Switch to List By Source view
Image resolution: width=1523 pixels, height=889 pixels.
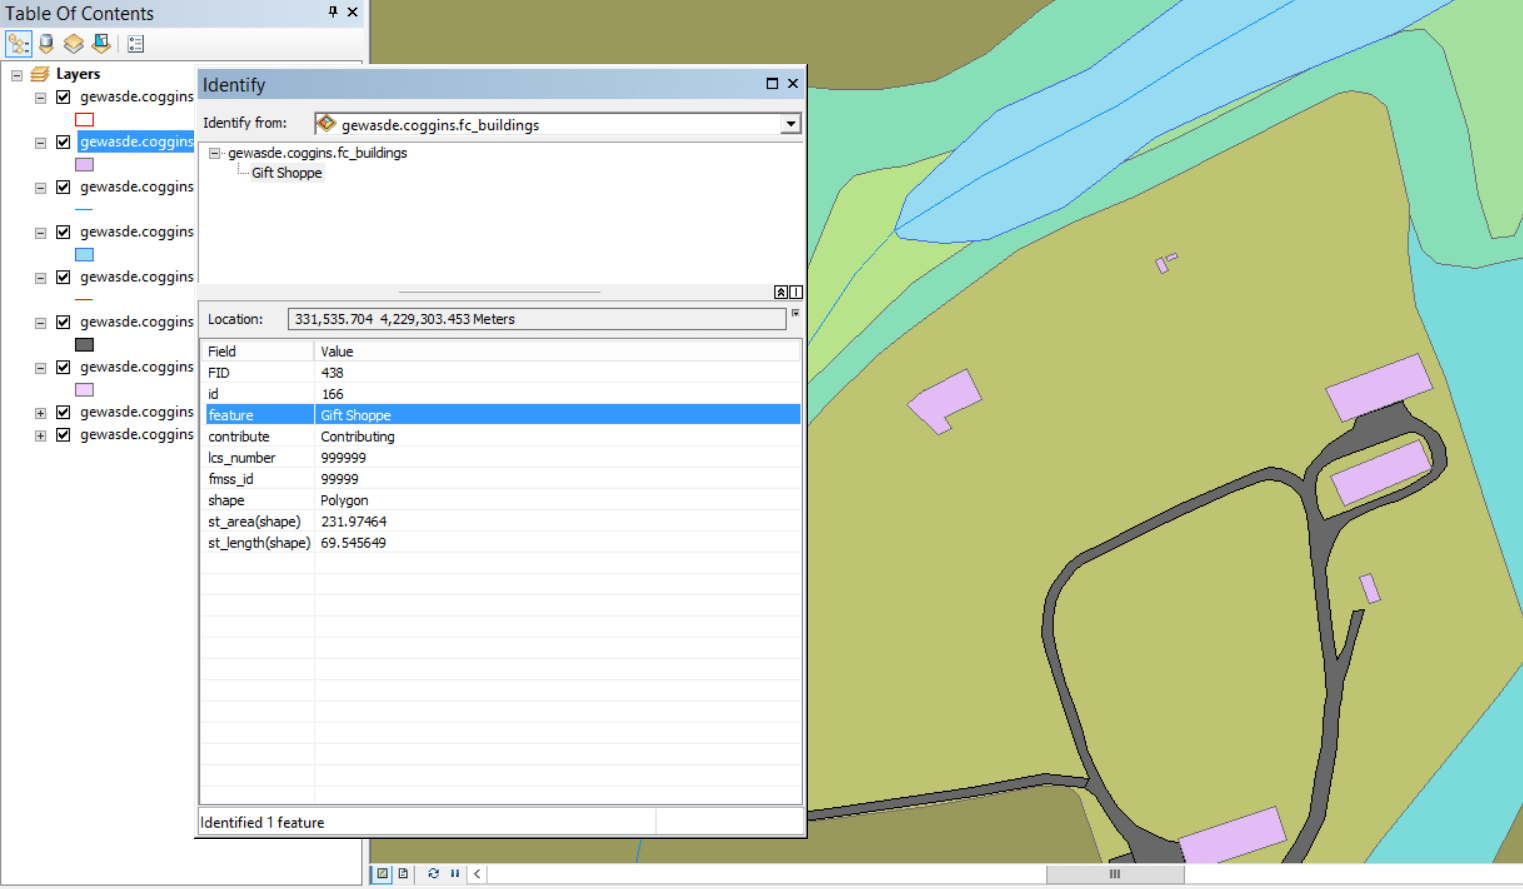click(46, 44)
